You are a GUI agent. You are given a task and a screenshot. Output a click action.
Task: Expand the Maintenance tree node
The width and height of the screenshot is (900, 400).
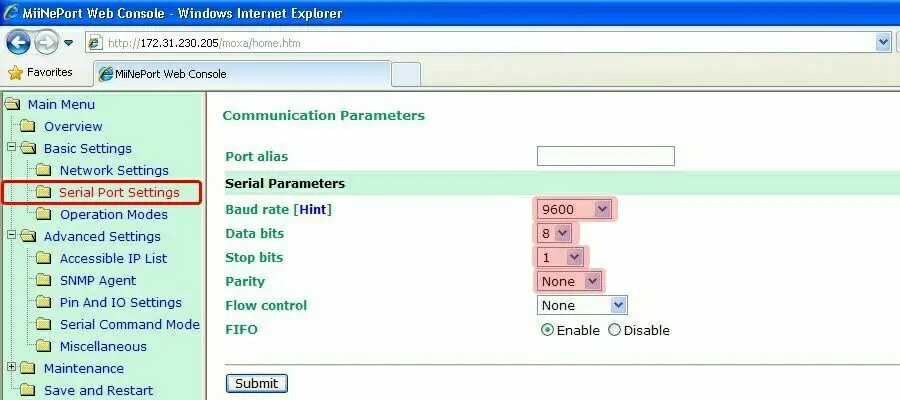click(12, 367)
